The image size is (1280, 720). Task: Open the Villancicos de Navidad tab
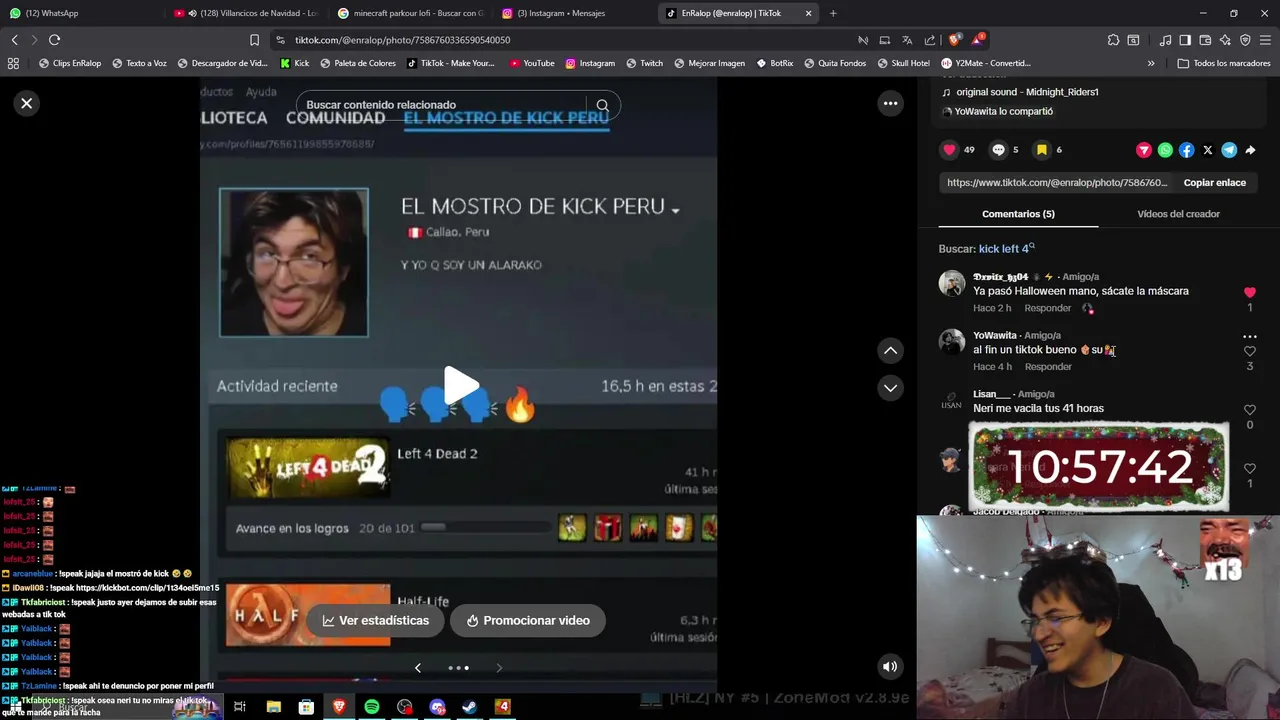pyautogui.click(x=245, y=13)
